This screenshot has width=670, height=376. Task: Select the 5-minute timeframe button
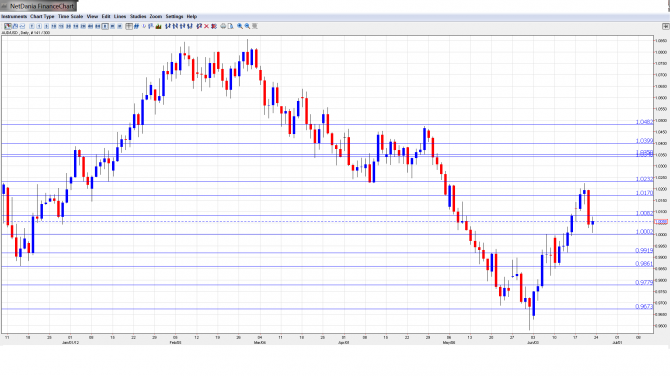pyautogui.click(x=46, y=26)
